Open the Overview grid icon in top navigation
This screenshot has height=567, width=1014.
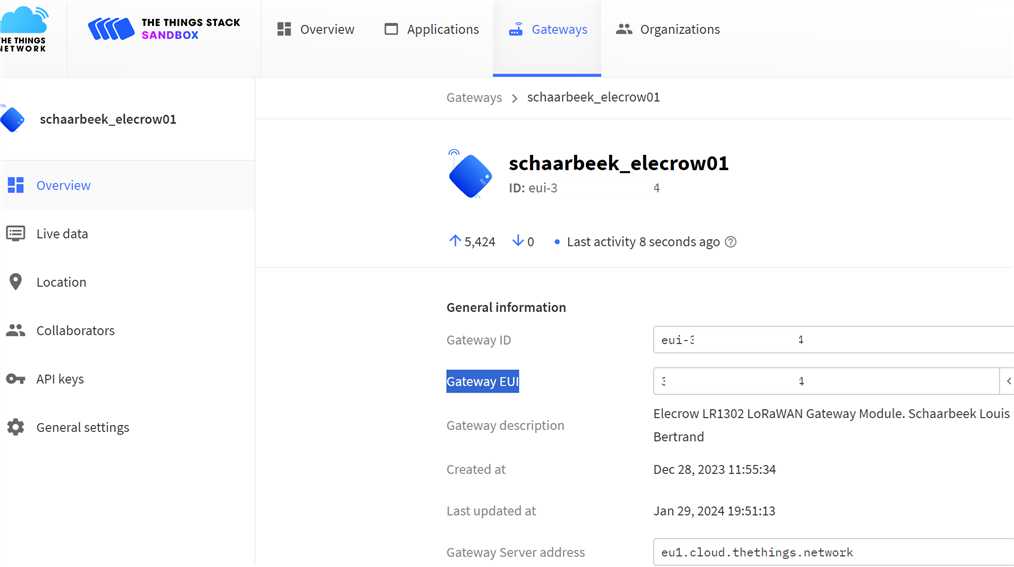284,29
